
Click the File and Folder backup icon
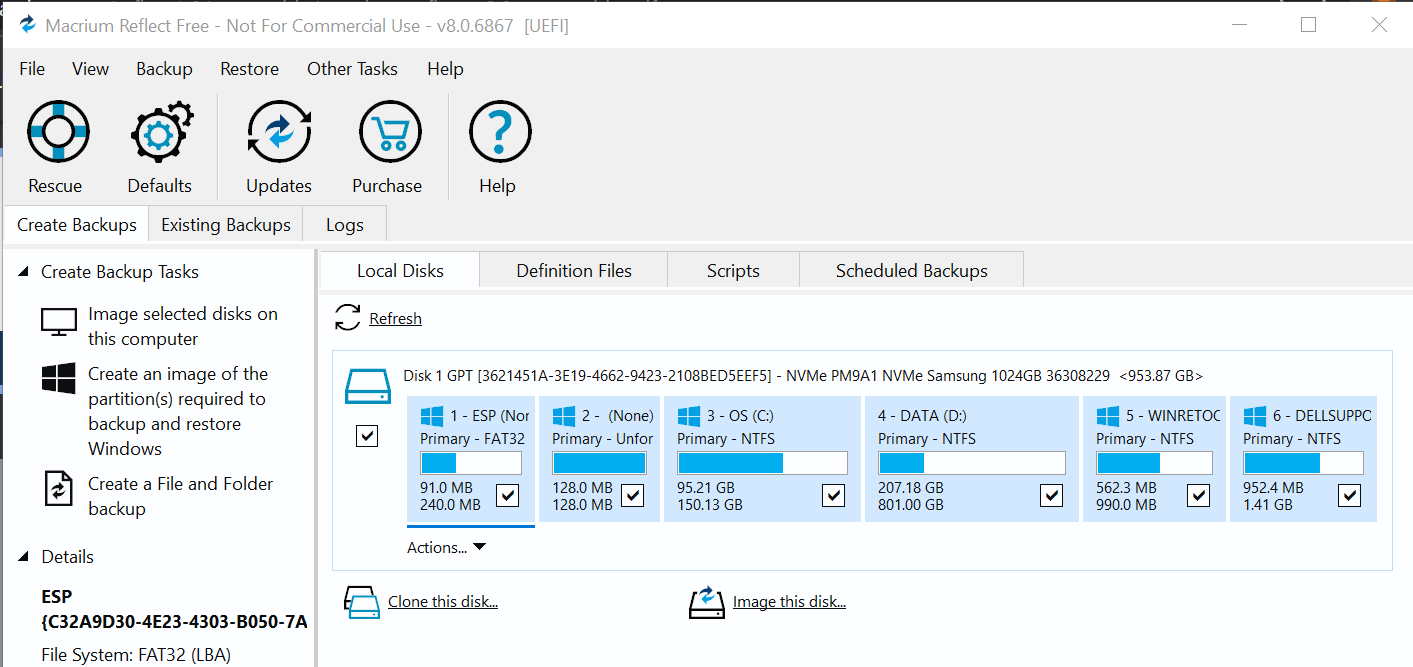59,488
